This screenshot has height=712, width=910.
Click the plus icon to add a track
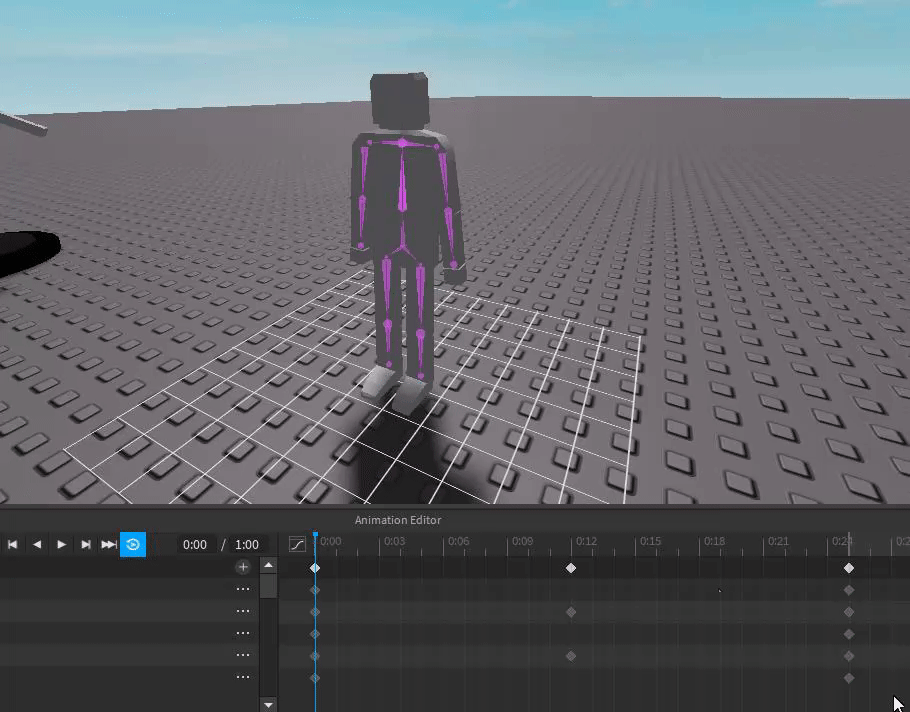point(243,567)
